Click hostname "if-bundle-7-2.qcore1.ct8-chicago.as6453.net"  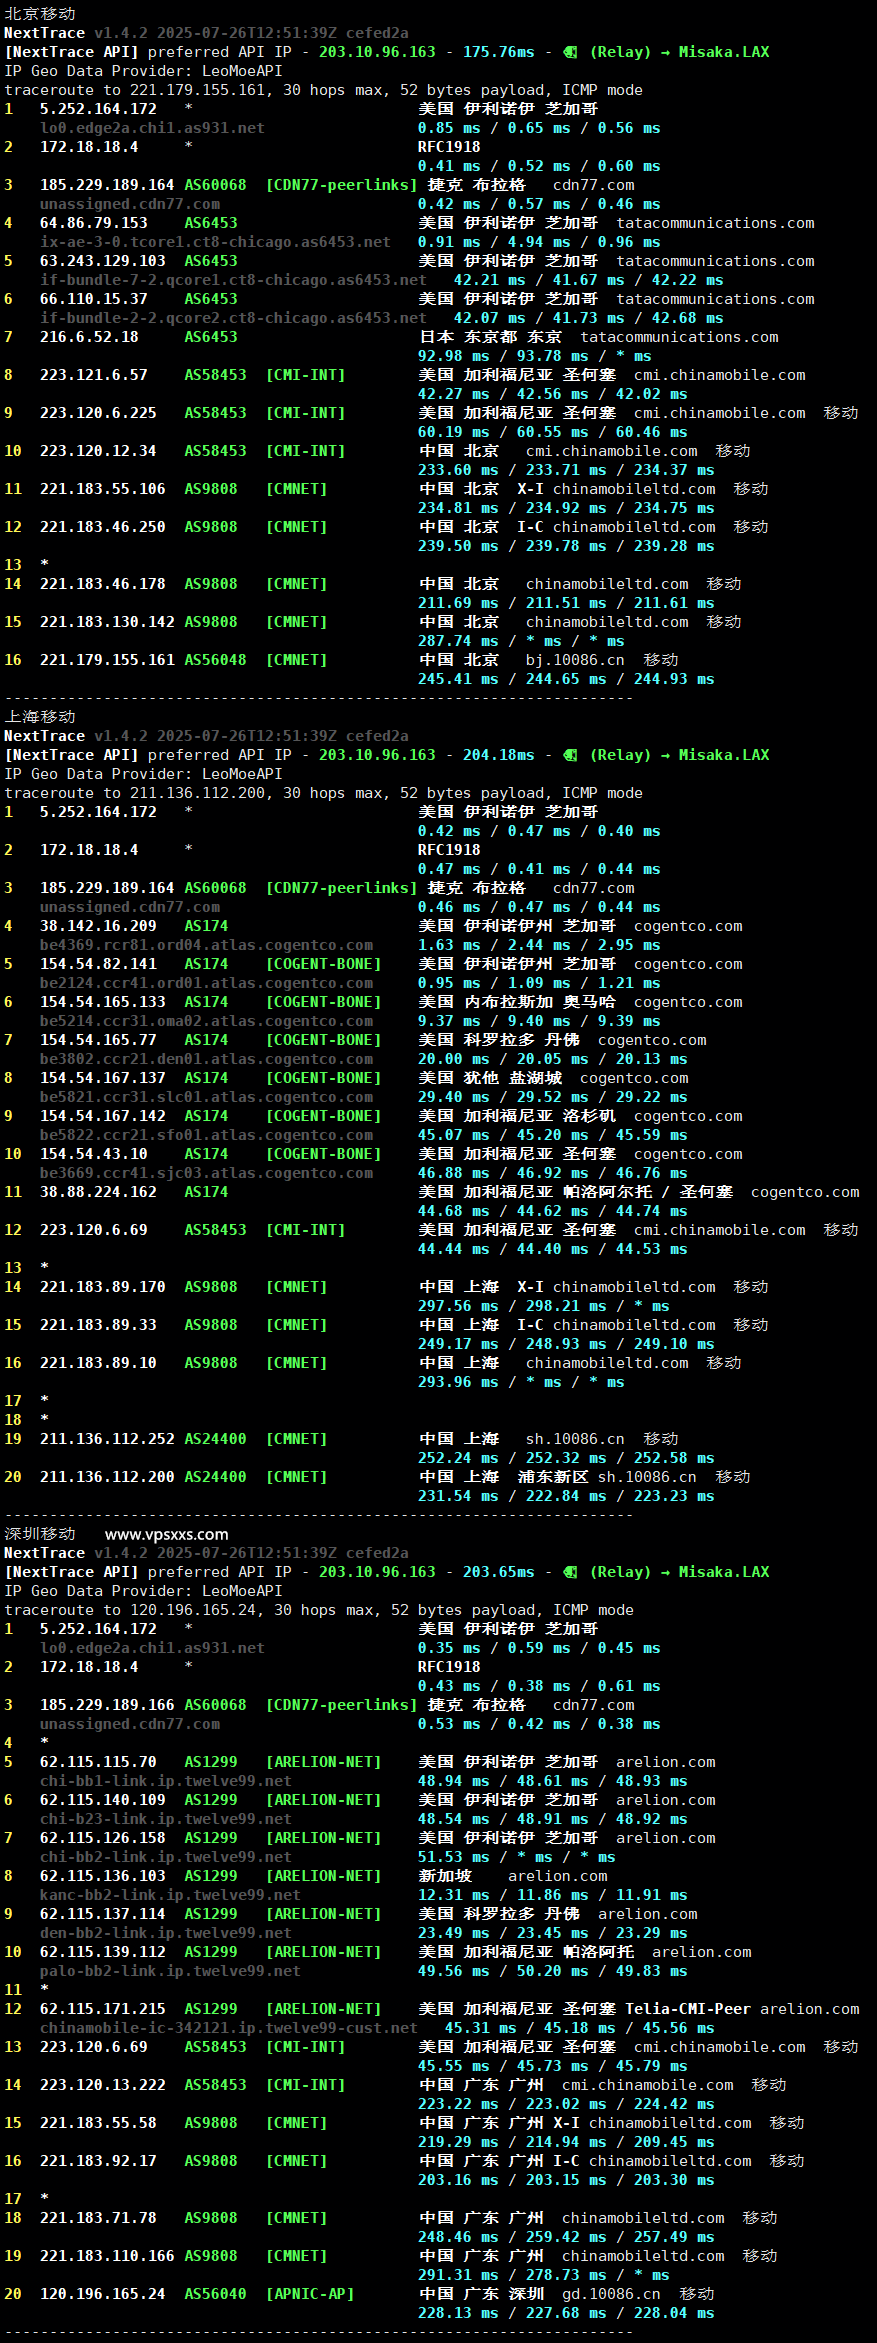pos(233,280)
